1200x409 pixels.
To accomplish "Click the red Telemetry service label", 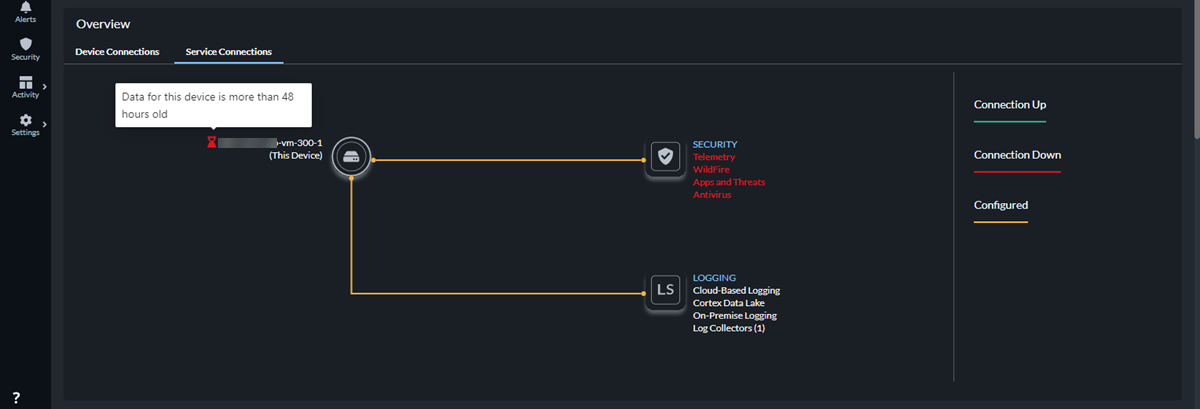I will pyautogui.click(x=713, y=157).
